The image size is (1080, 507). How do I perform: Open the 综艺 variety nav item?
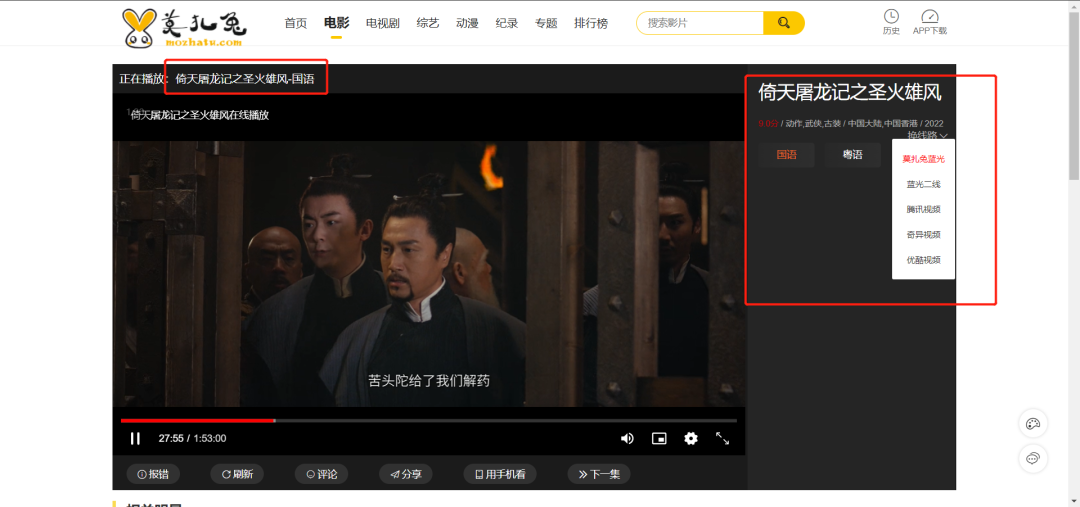tap(428, 23)
